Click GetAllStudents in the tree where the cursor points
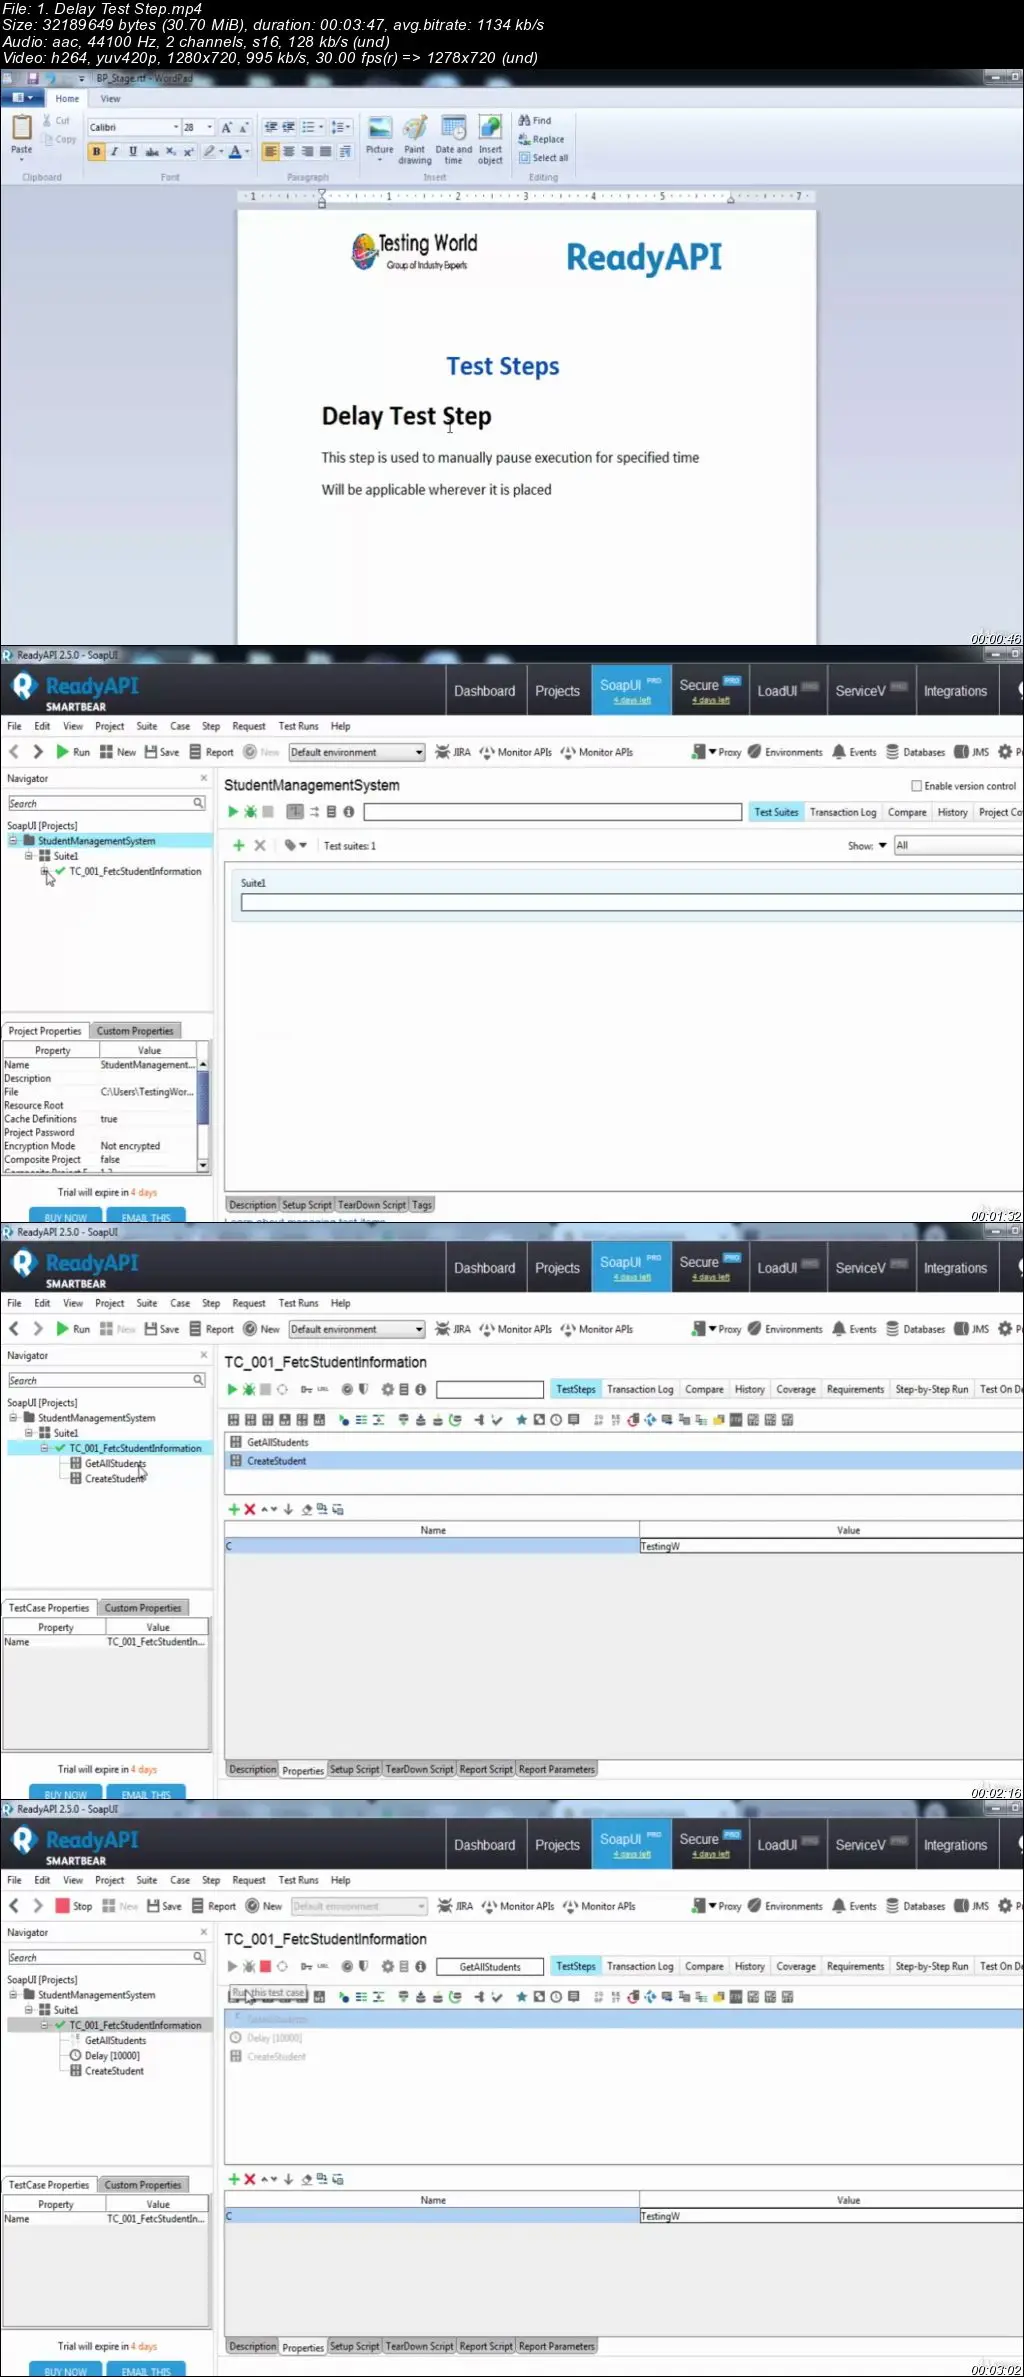 pyautogui.click(x=115, y=1463)
